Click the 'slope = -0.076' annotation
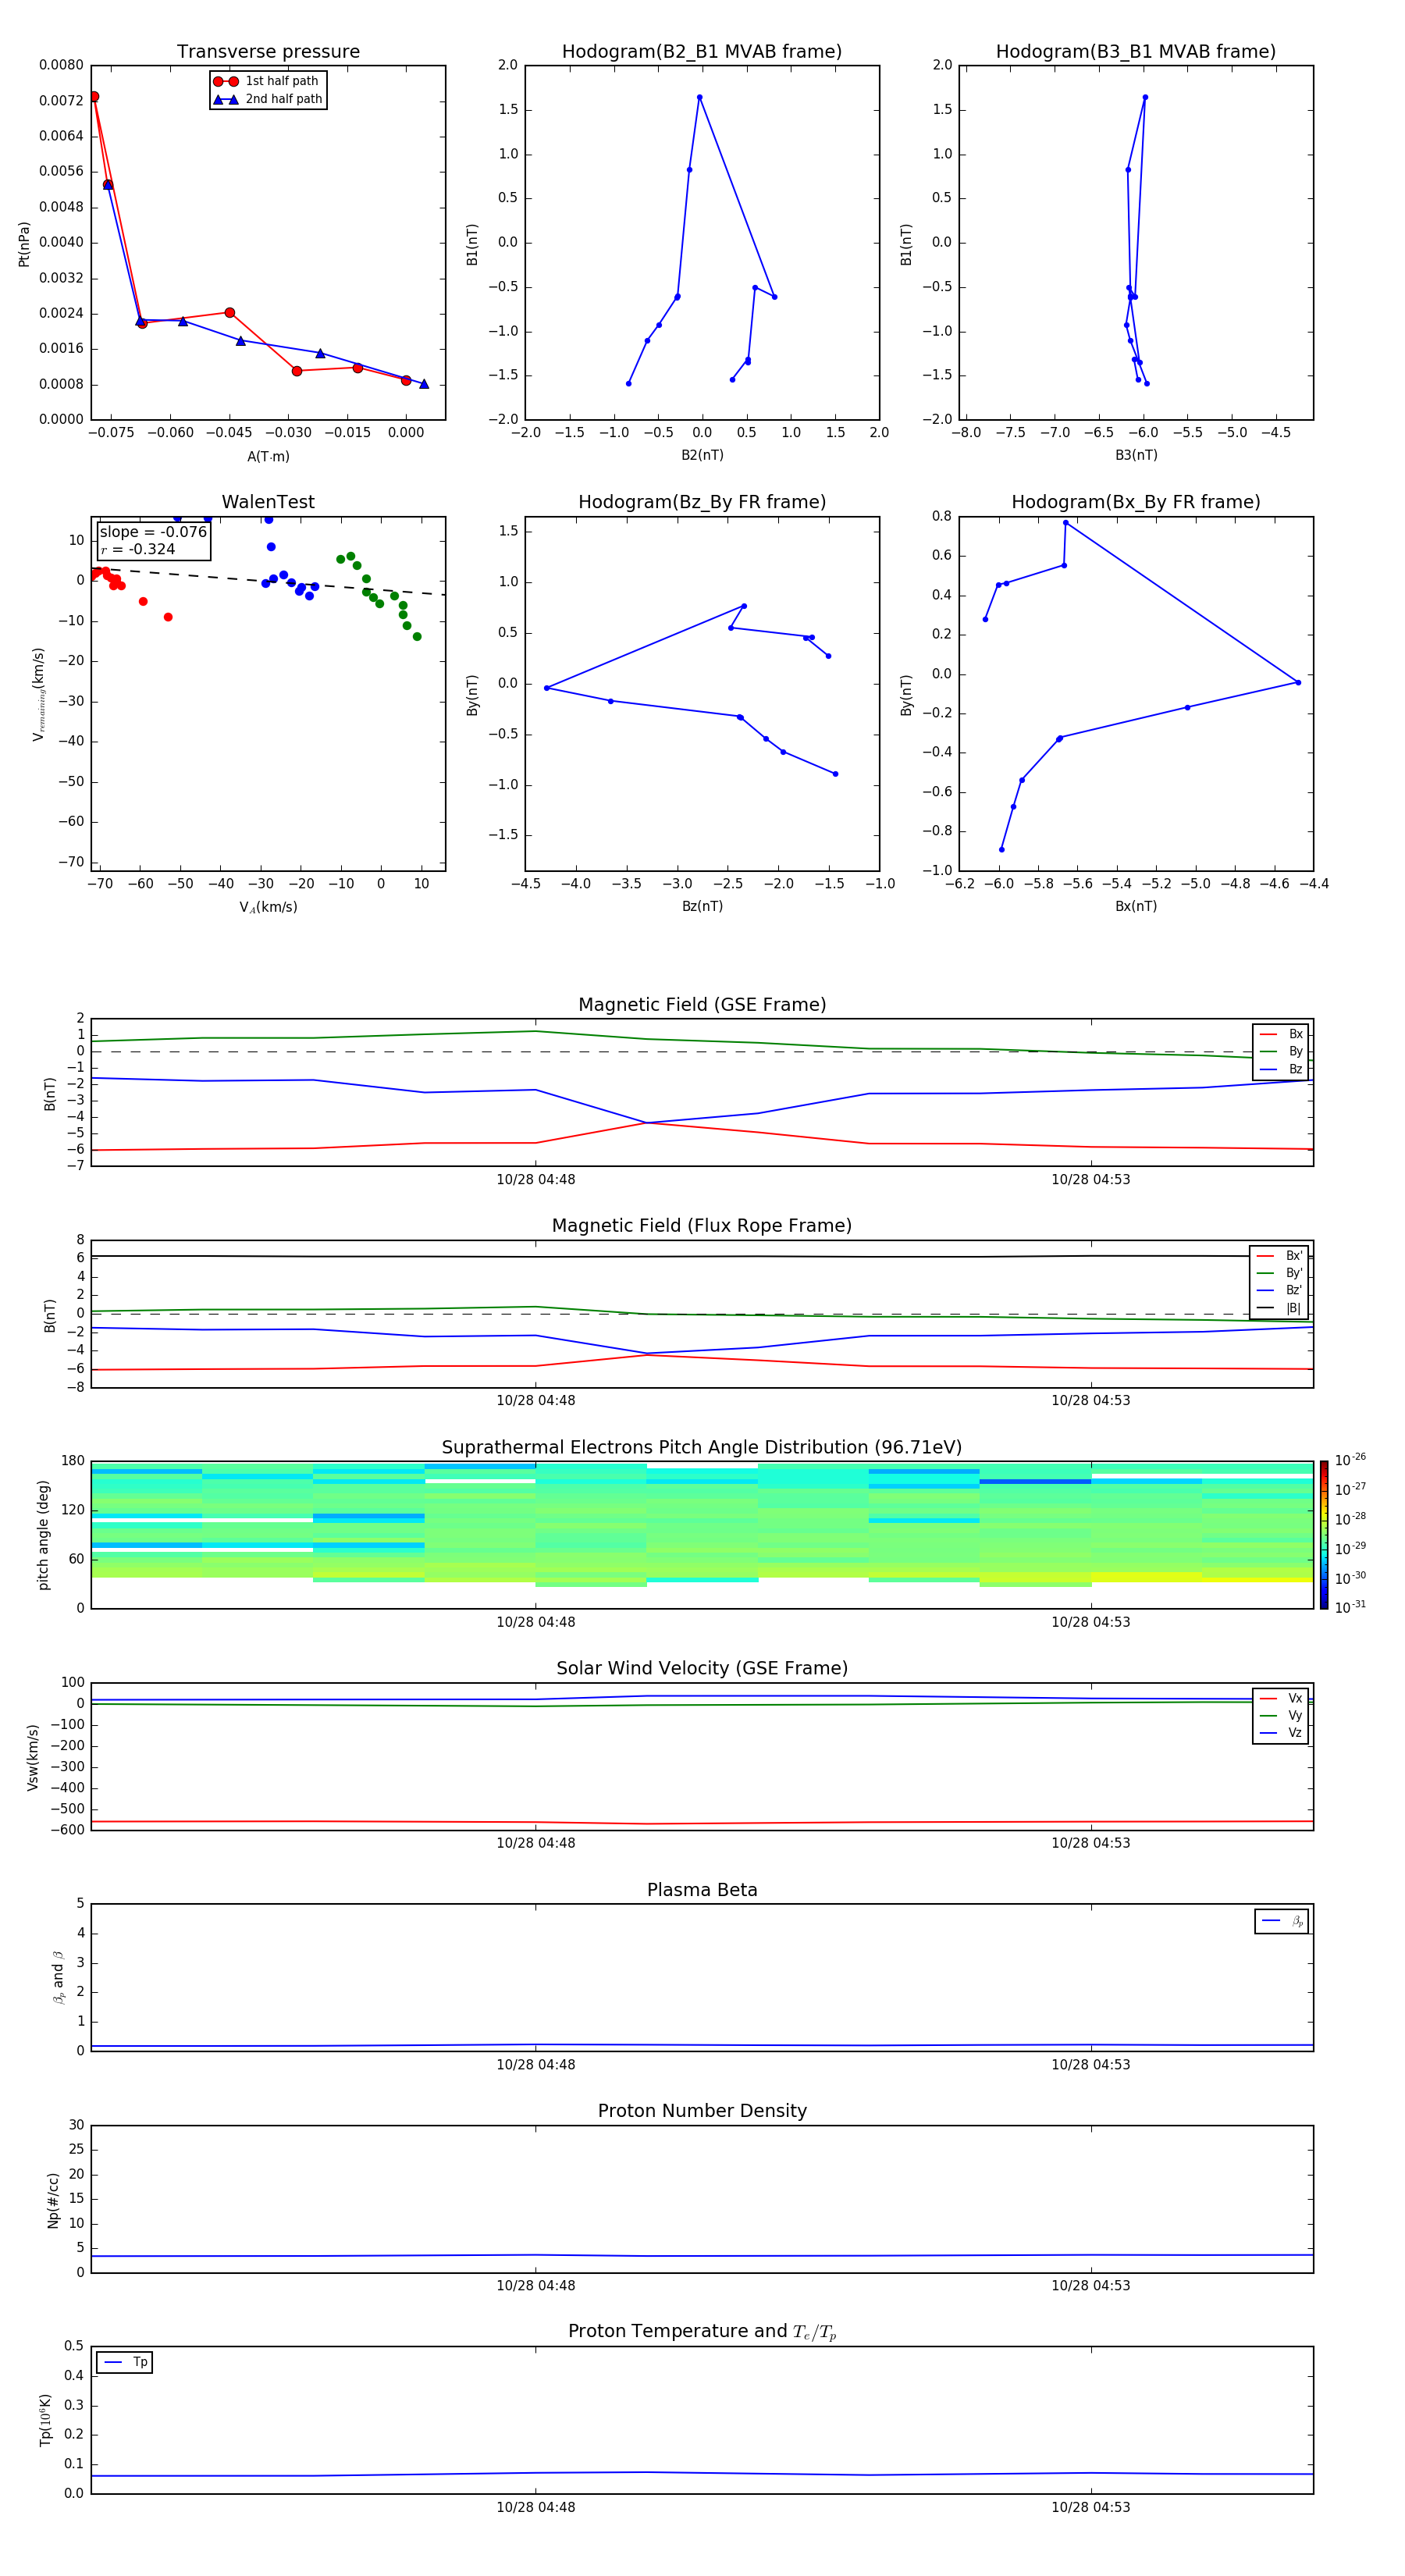1405x2576 pixels. (x=153, y=532)
